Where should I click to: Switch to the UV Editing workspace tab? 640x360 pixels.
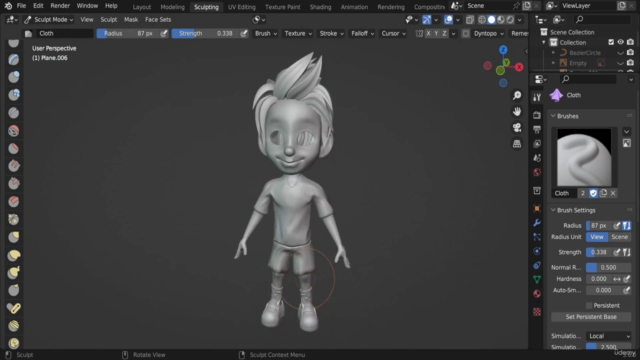(242, 7)
